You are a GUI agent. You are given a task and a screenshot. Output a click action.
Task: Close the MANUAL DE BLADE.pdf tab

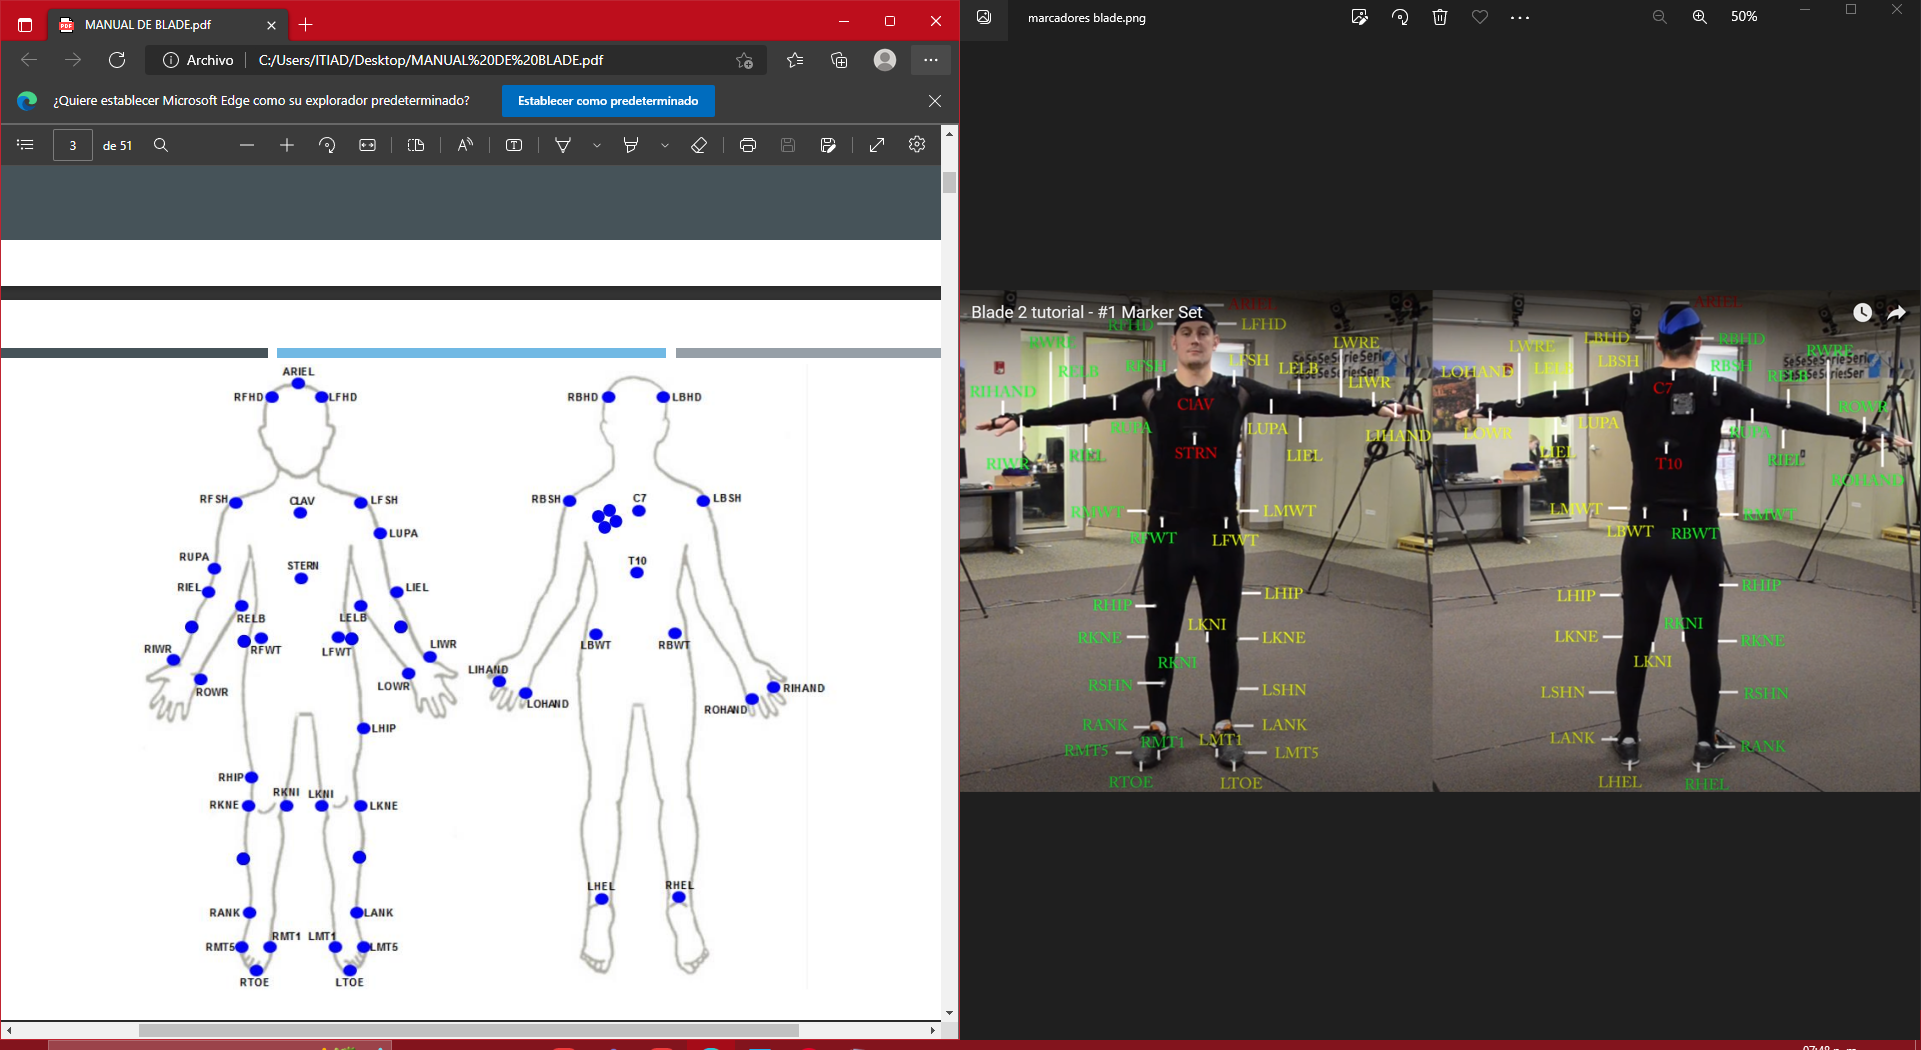pos(271,25)
